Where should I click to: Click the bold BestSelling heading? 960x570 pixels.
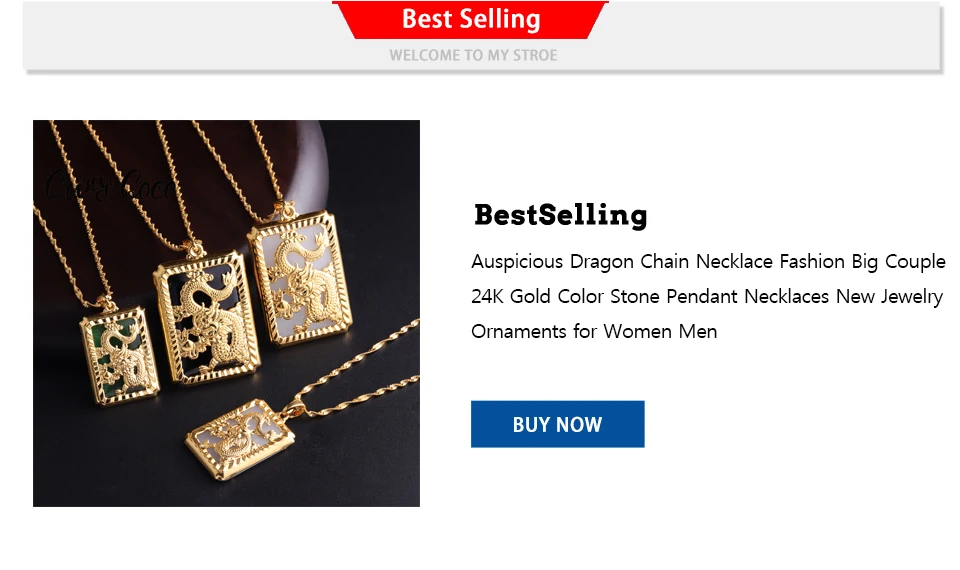[560, 215]
